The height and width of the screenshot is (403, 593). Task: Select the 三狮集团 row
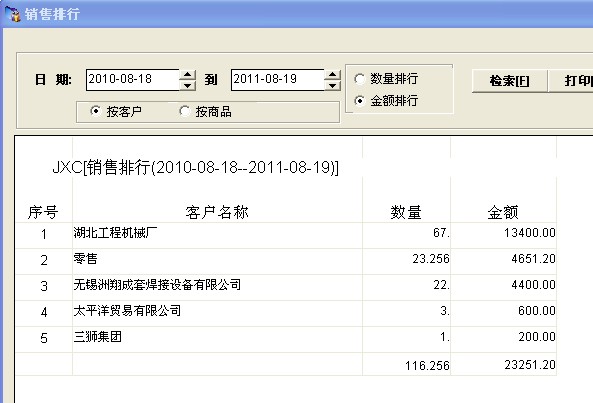click(286, 339)
